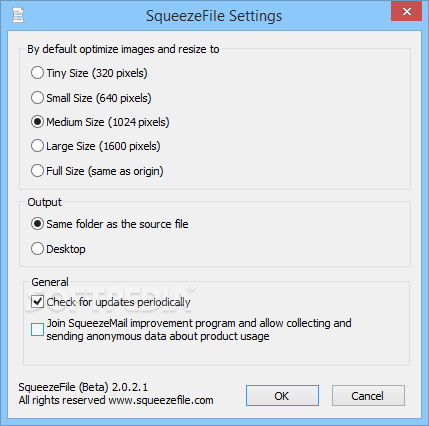The width and height of the screenshot is (429, 426).
Task: Click the SqueezeFile app icon in title bar
Action: [x=18, y=16]
